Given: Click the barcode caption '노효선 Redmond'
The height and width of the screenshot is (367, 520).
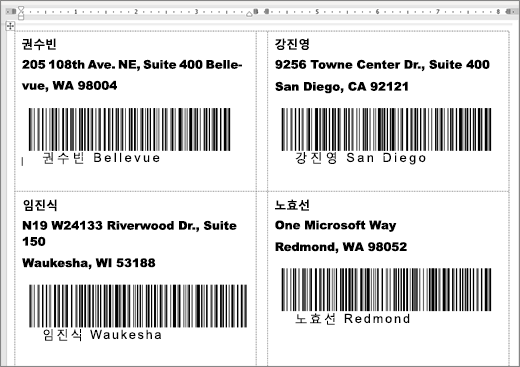Looking at the screenshot, I should (x=353, y=319).
